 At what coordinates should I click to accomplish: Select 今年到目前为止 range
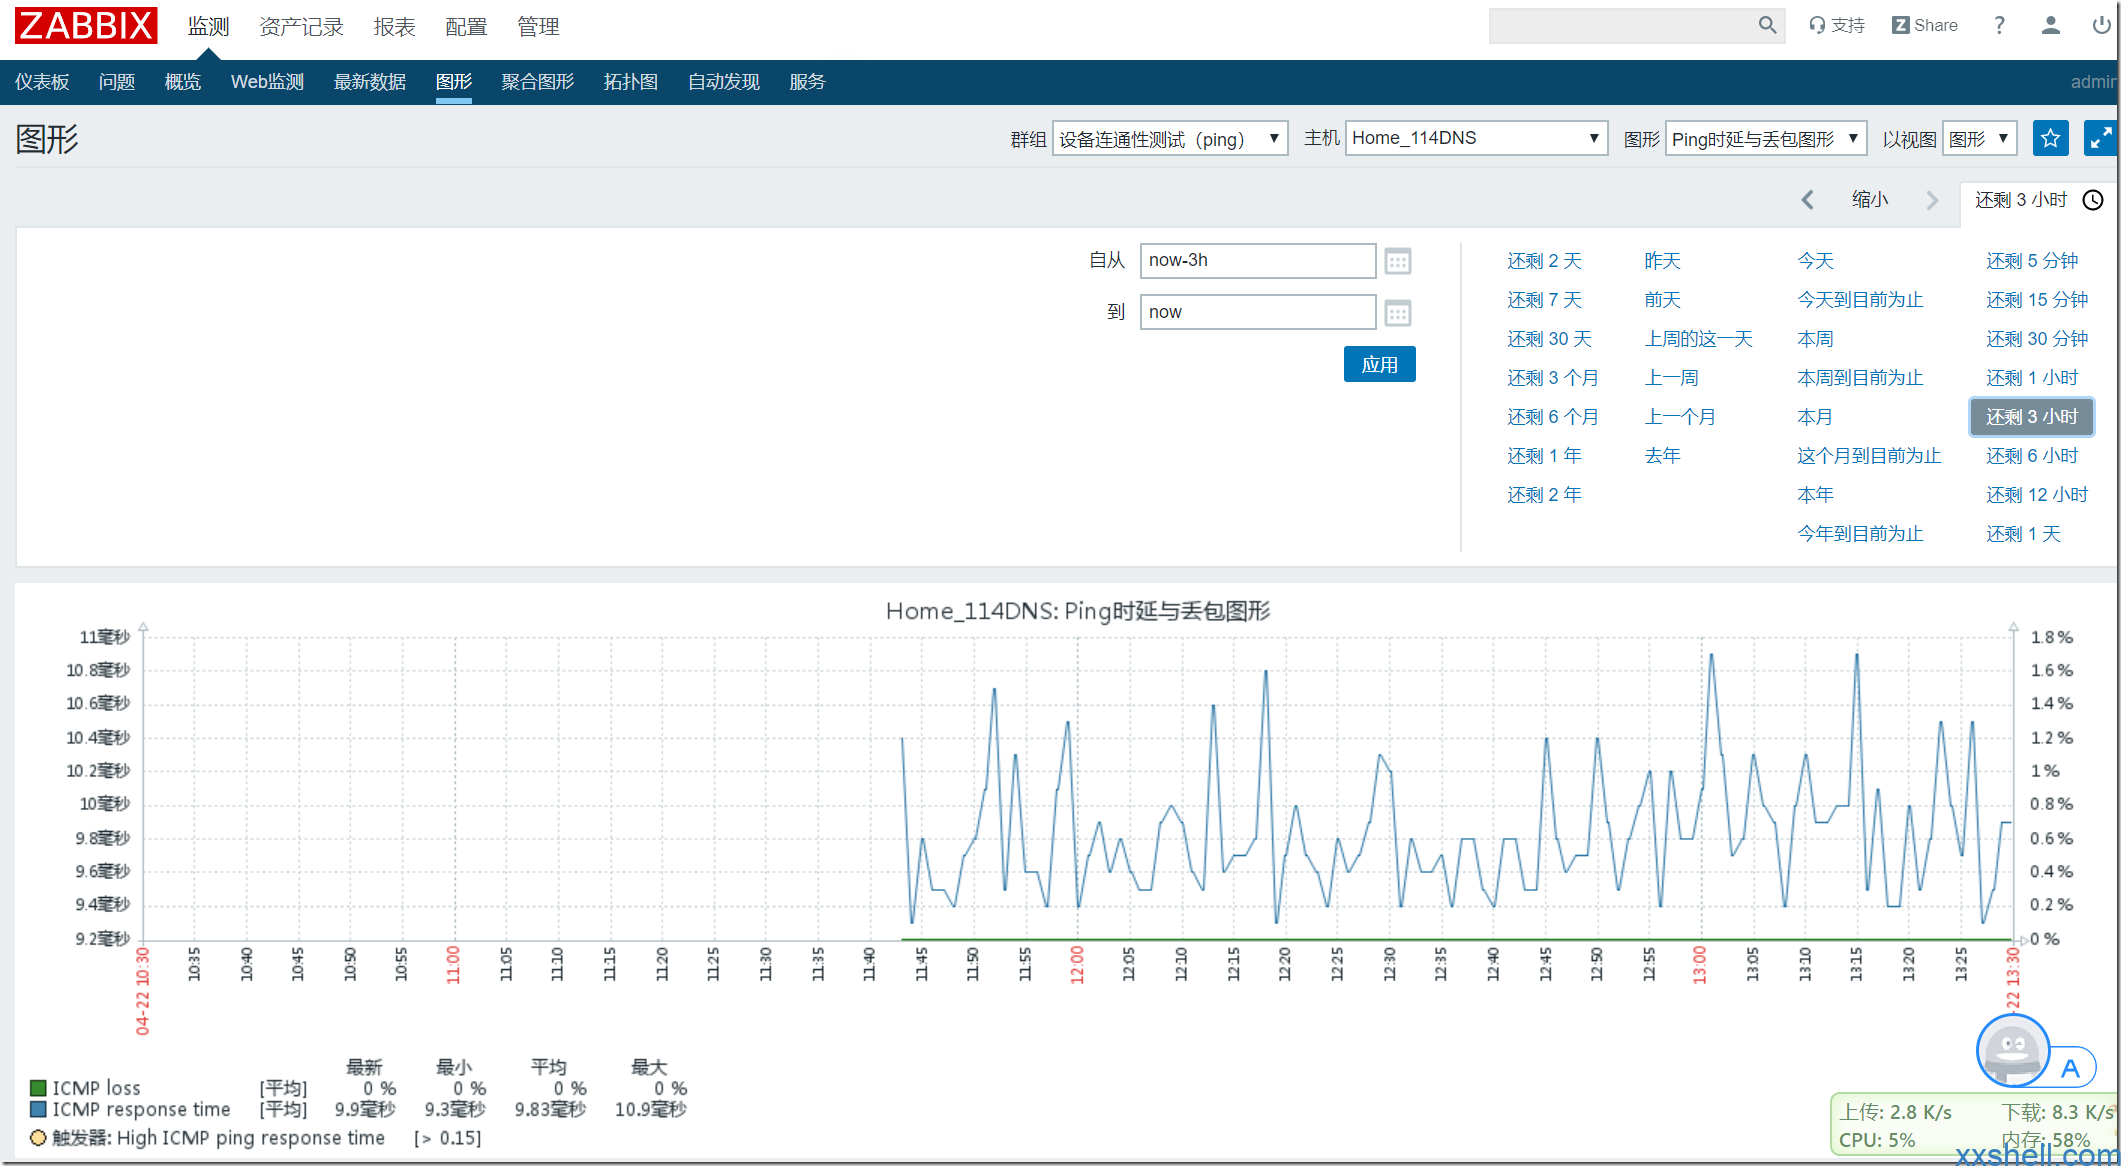click(x=1860, y=534)
